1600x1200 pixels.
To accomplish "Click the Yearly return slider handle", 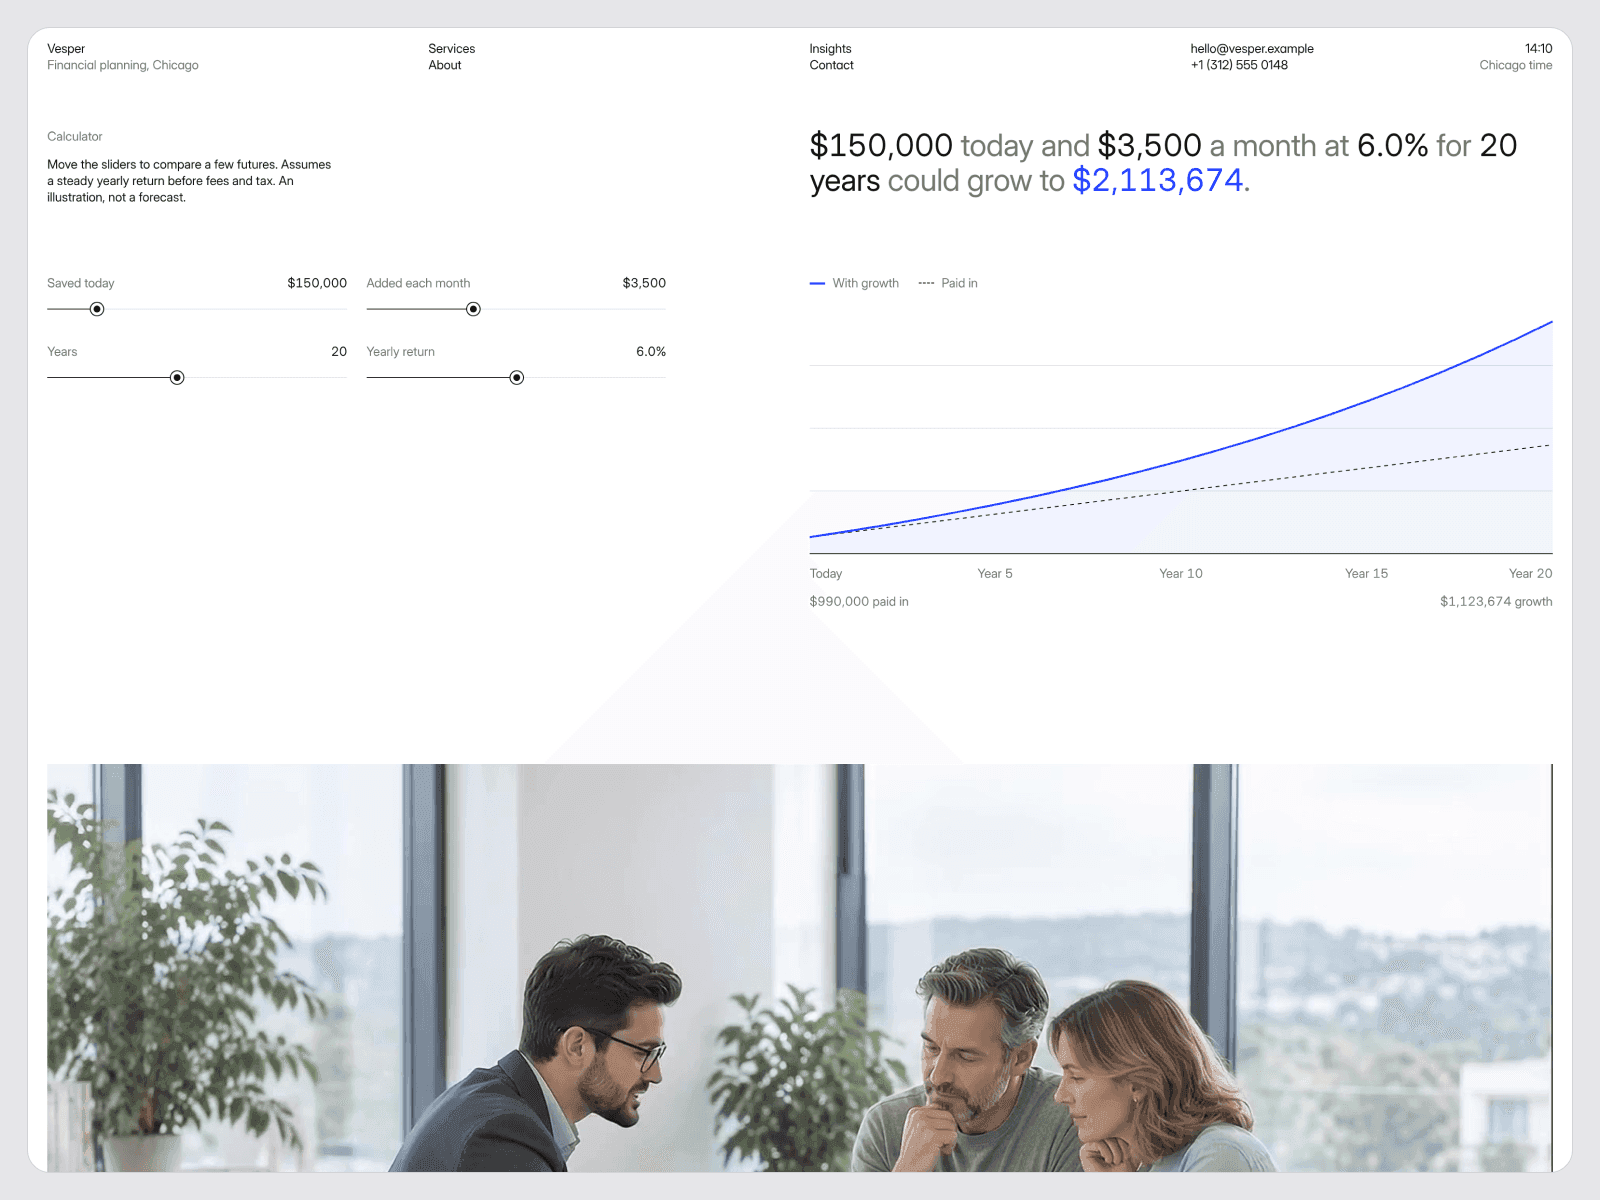I will tap(517, 377).
